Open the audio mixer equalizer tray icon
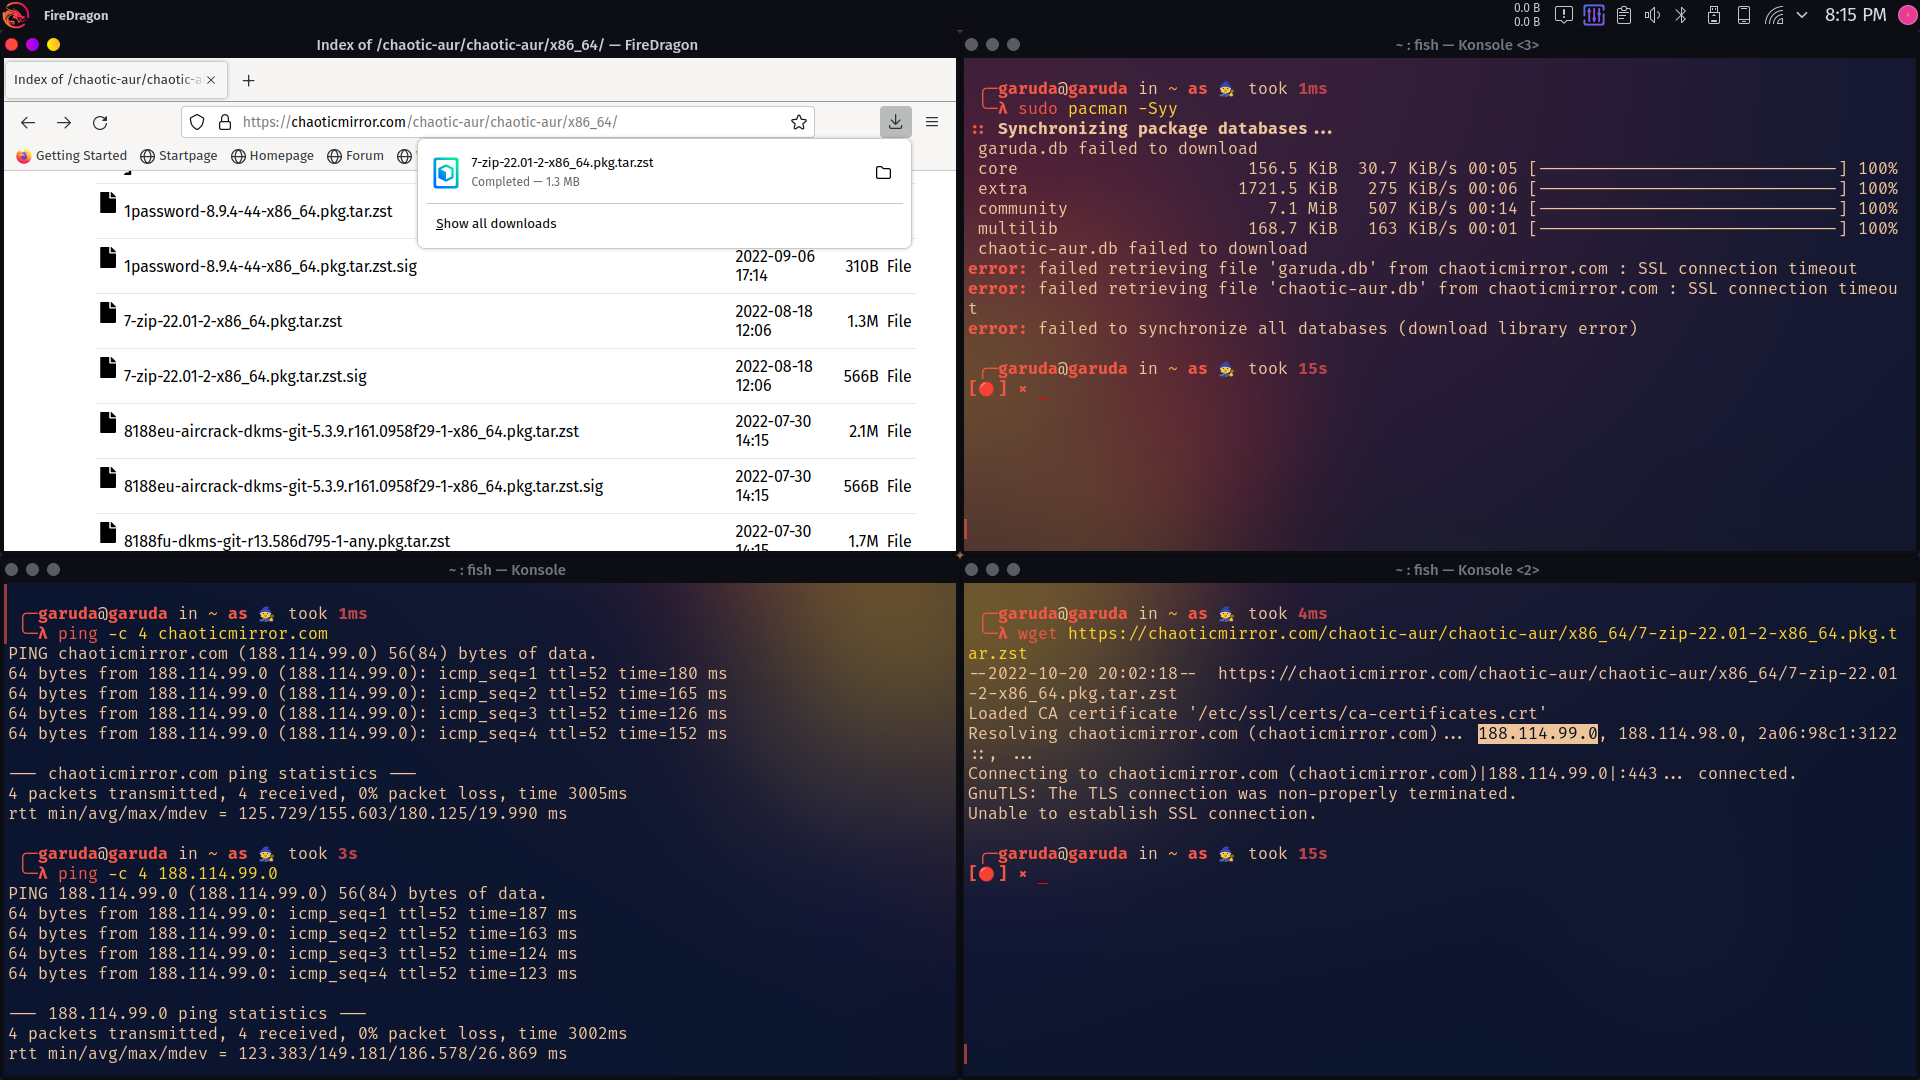The image size is (1920, 1080). click(1594, 15)
